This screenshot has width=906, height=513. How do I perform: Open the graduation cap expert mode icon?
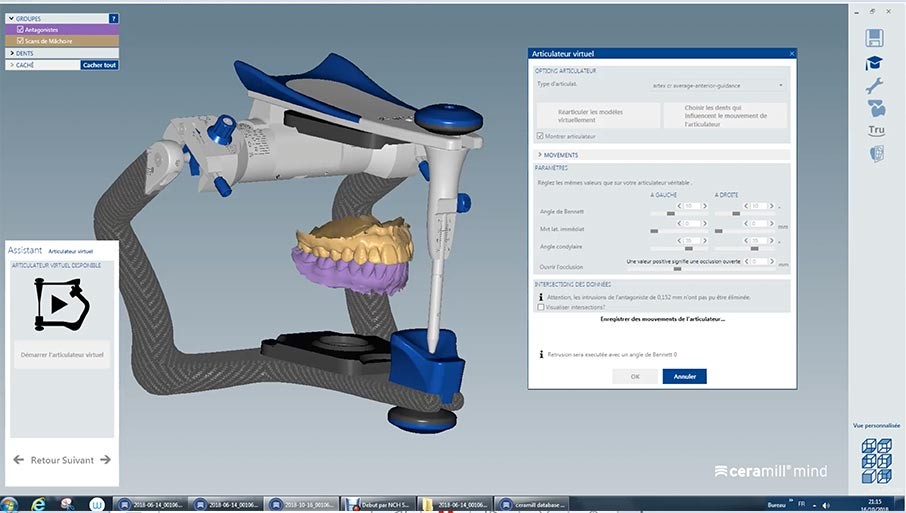coord(875,63)
